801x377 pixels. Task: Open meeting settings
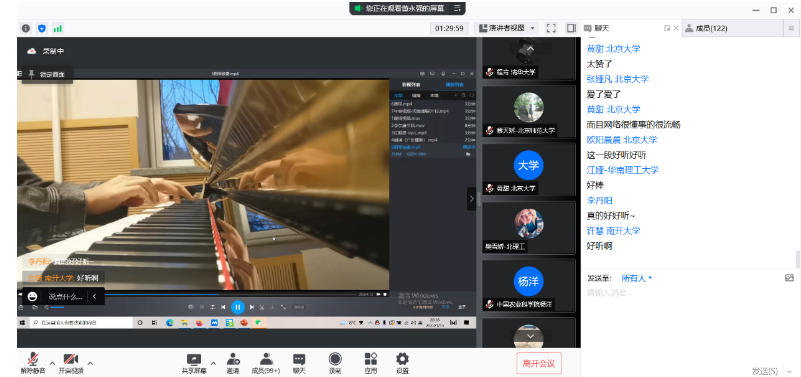(x=403, y=363)
